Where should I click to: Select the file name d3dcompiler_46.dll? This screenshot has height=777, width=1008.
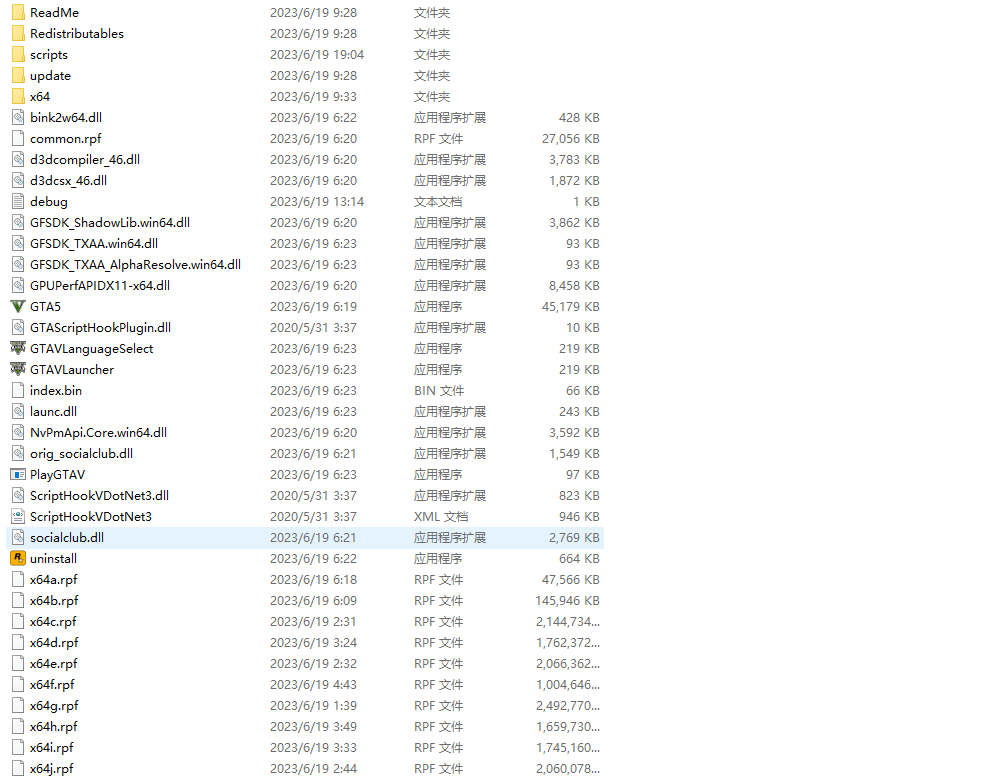click(85, 159)
